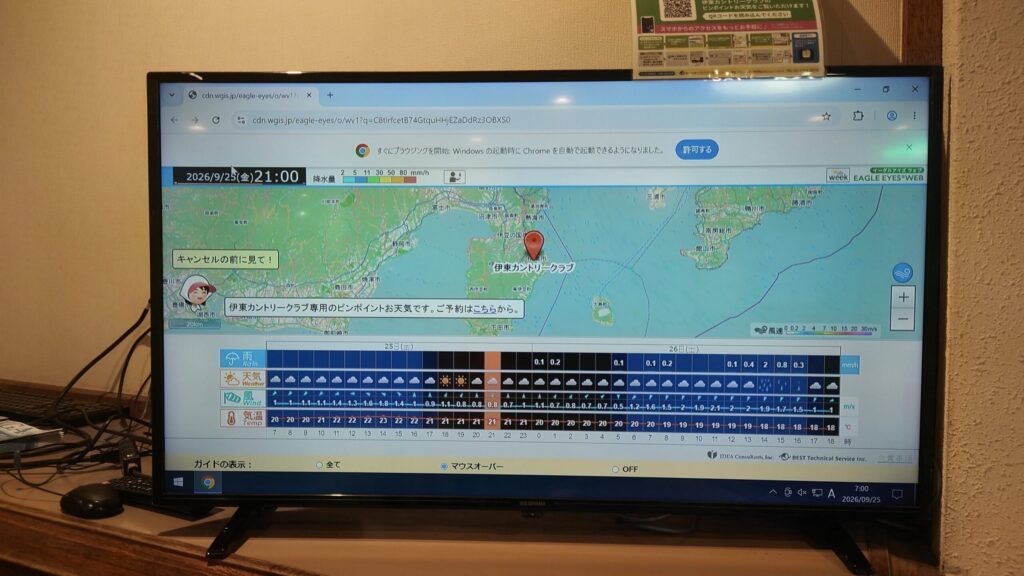The width and height of the screenshot is (1024, 576).
Task: Click the rainfall color legend bar
Action: 379,180
